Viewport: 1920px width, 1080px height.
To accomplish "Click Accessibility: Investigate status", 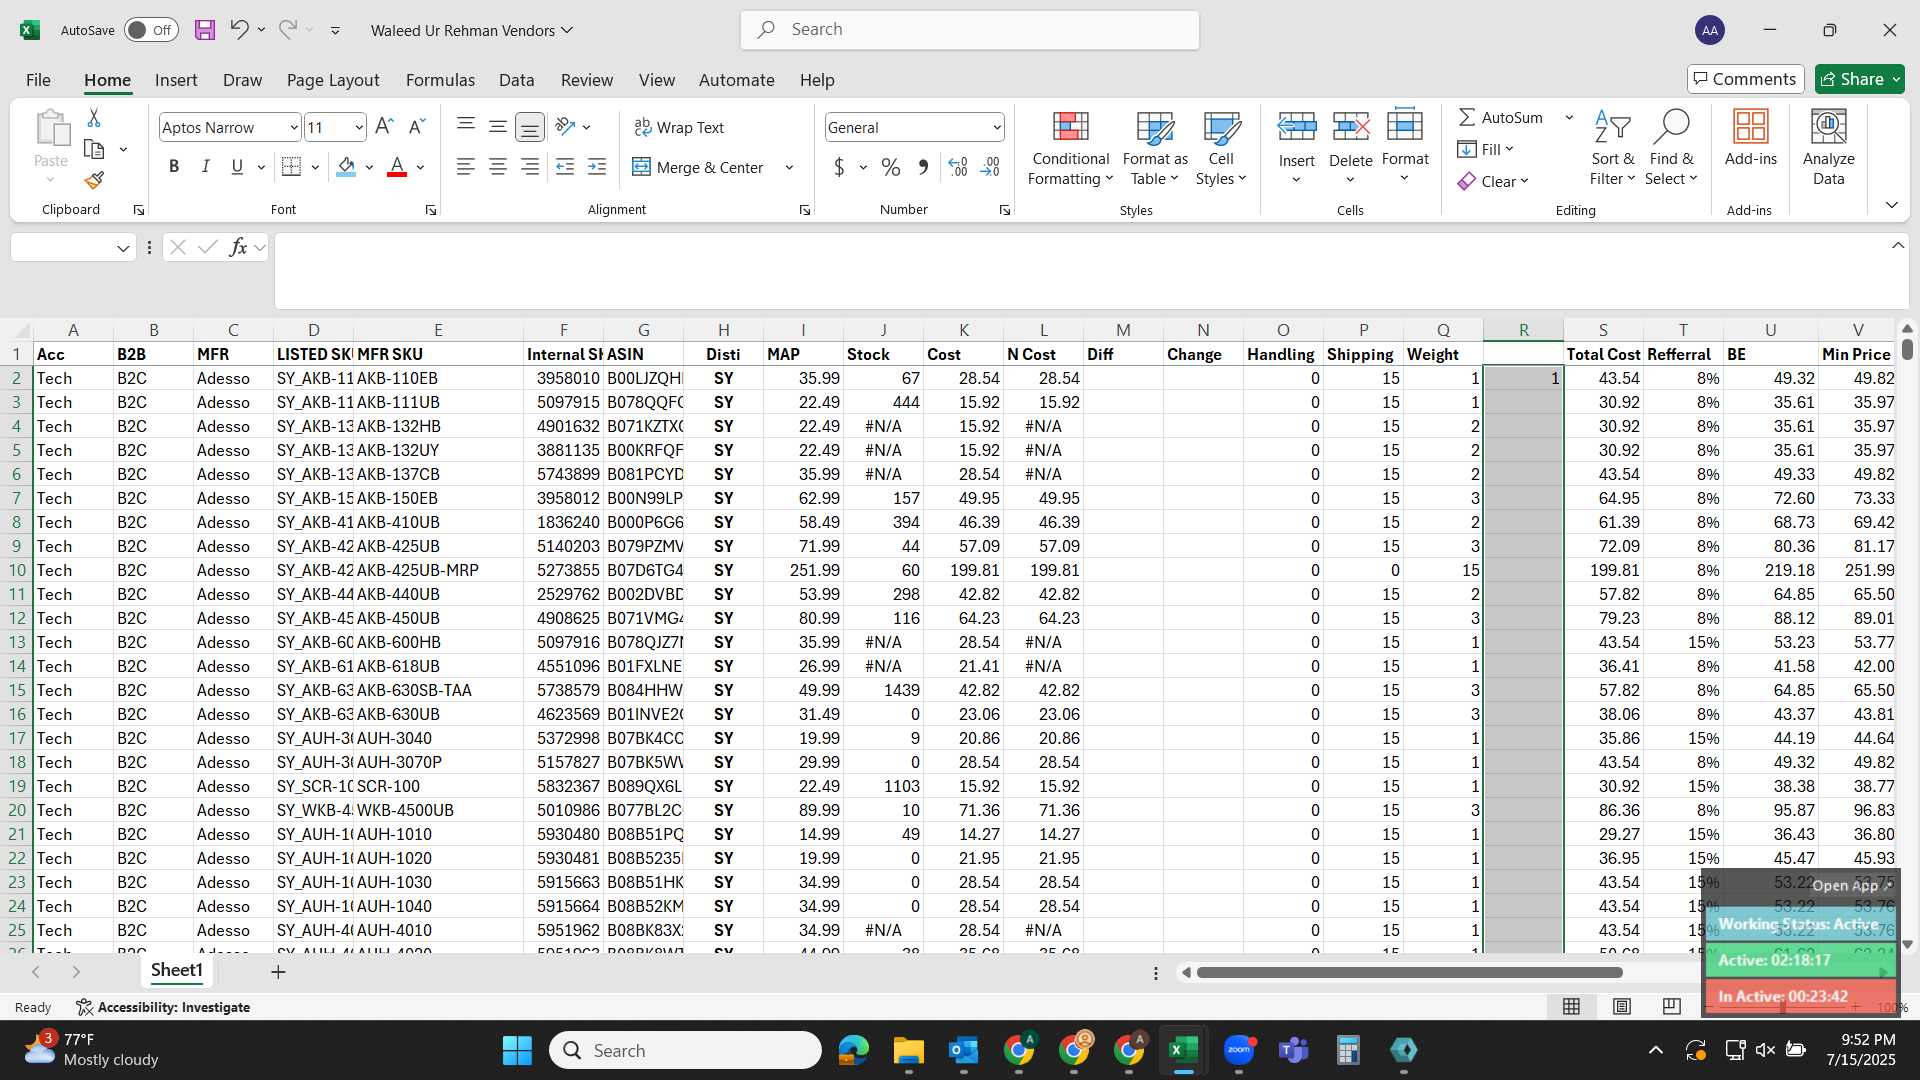I will (x=163, y=1007).
